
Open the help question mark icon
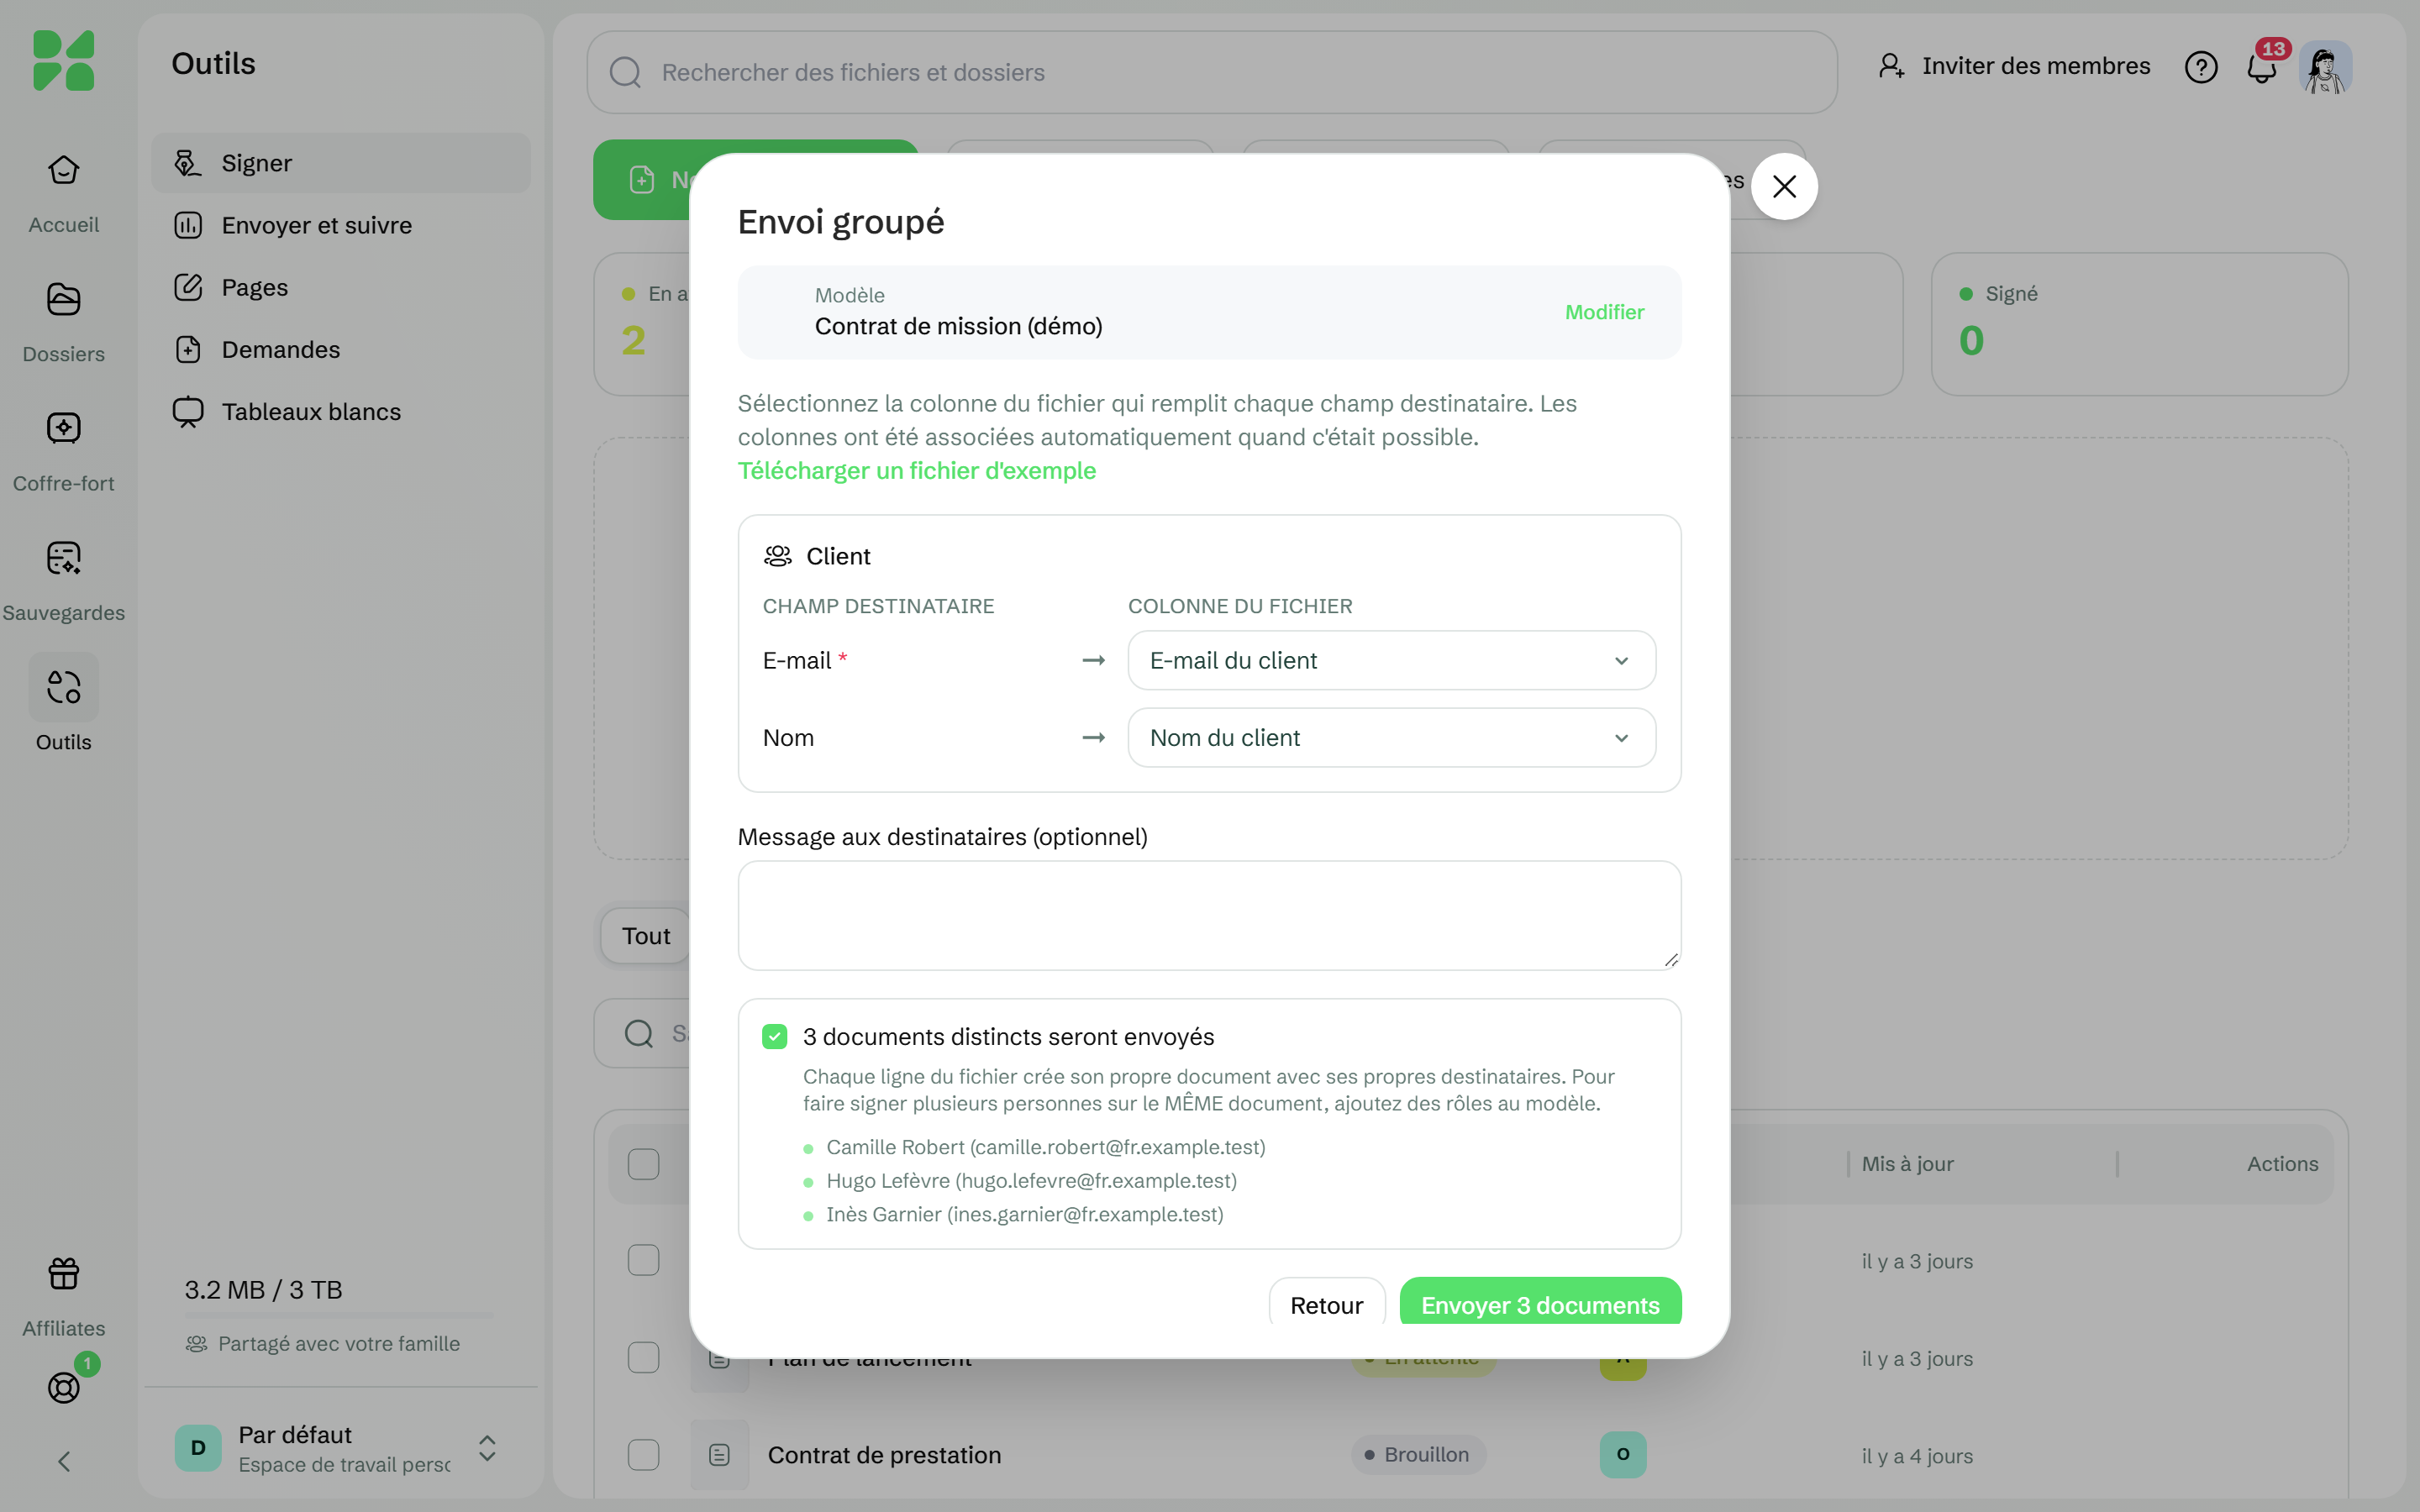[x=2201, y=67]
